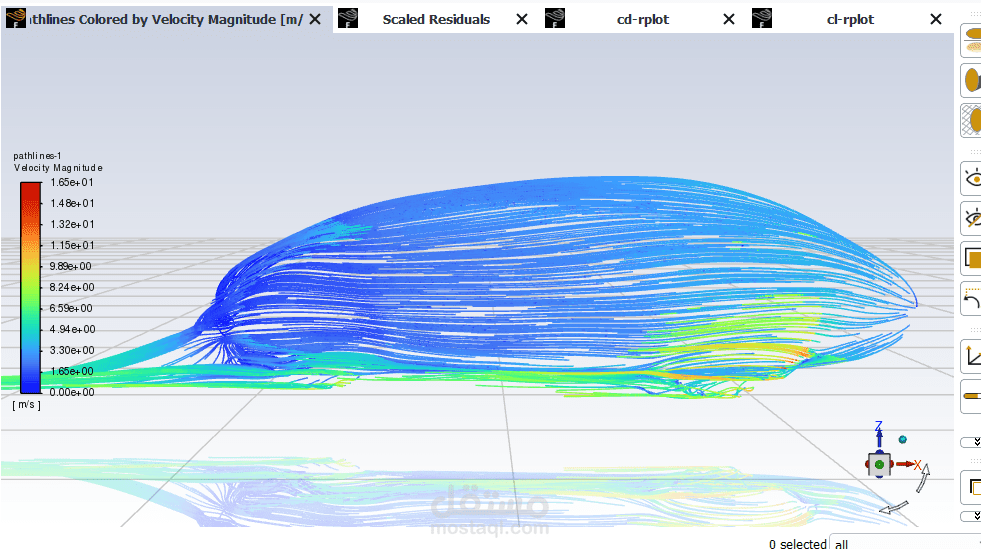Click the orange ruler bar icon
The image size is (981, 549).
tap(972, 396)
